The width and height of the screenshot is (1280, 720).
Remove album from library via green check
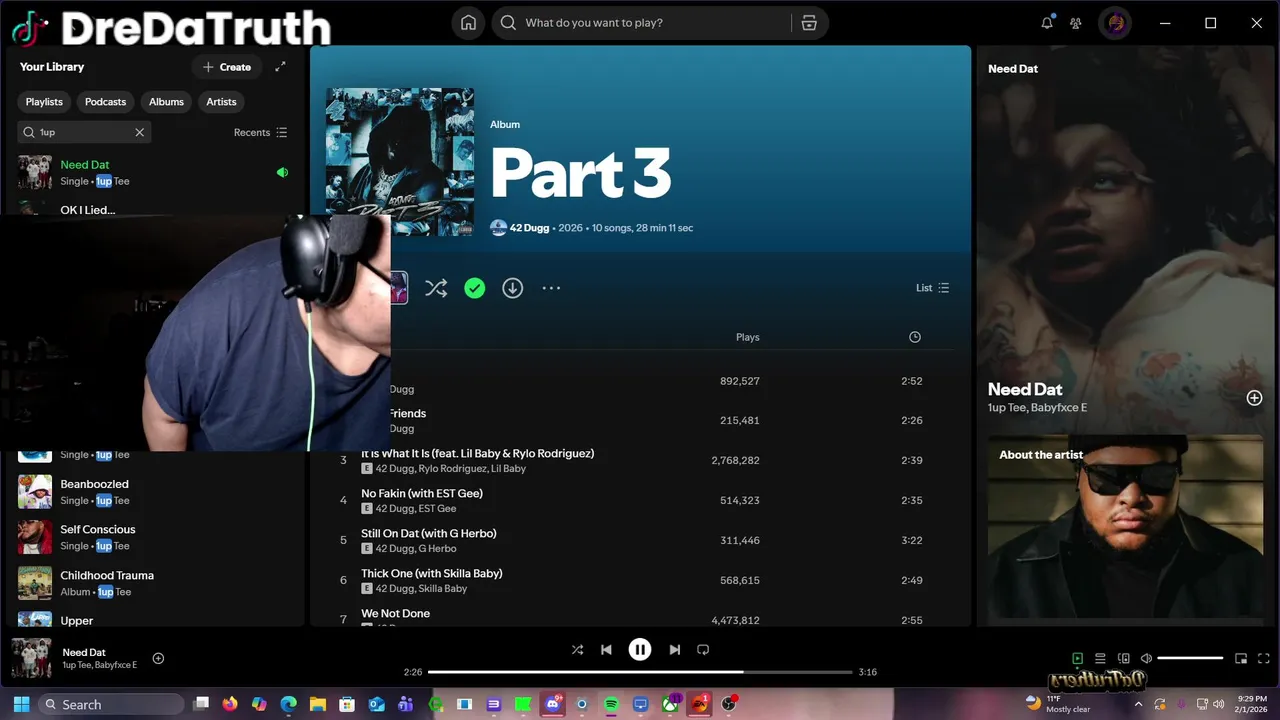pos(474,288)
